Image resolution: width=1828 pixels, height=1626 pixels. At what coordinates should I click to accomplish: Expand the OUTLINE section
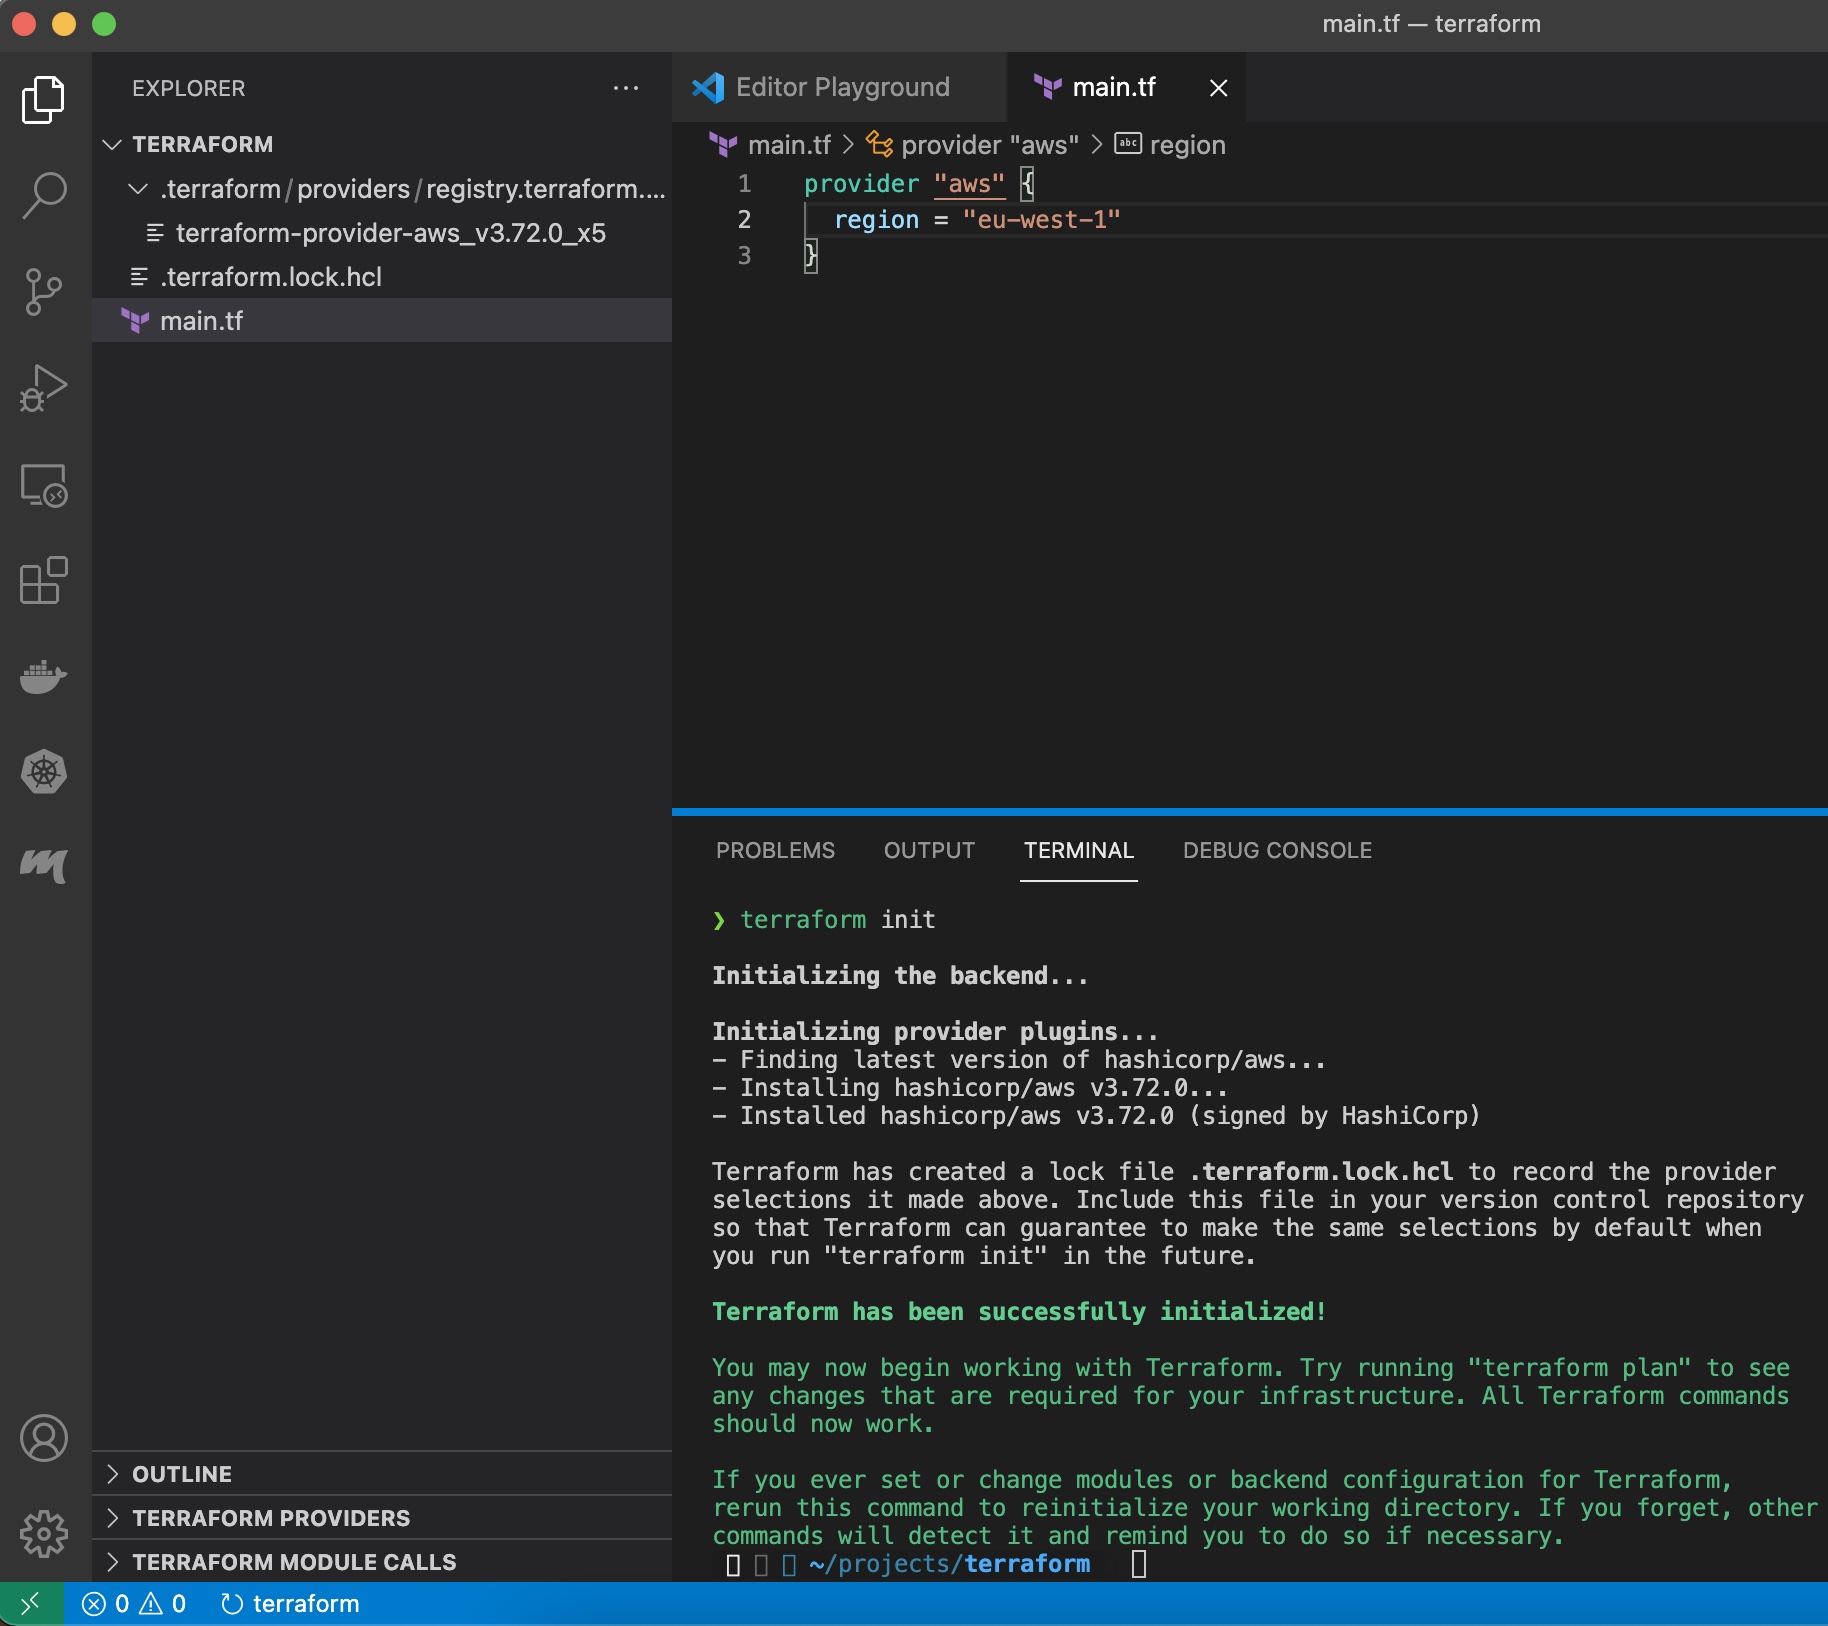point(382,1474)
